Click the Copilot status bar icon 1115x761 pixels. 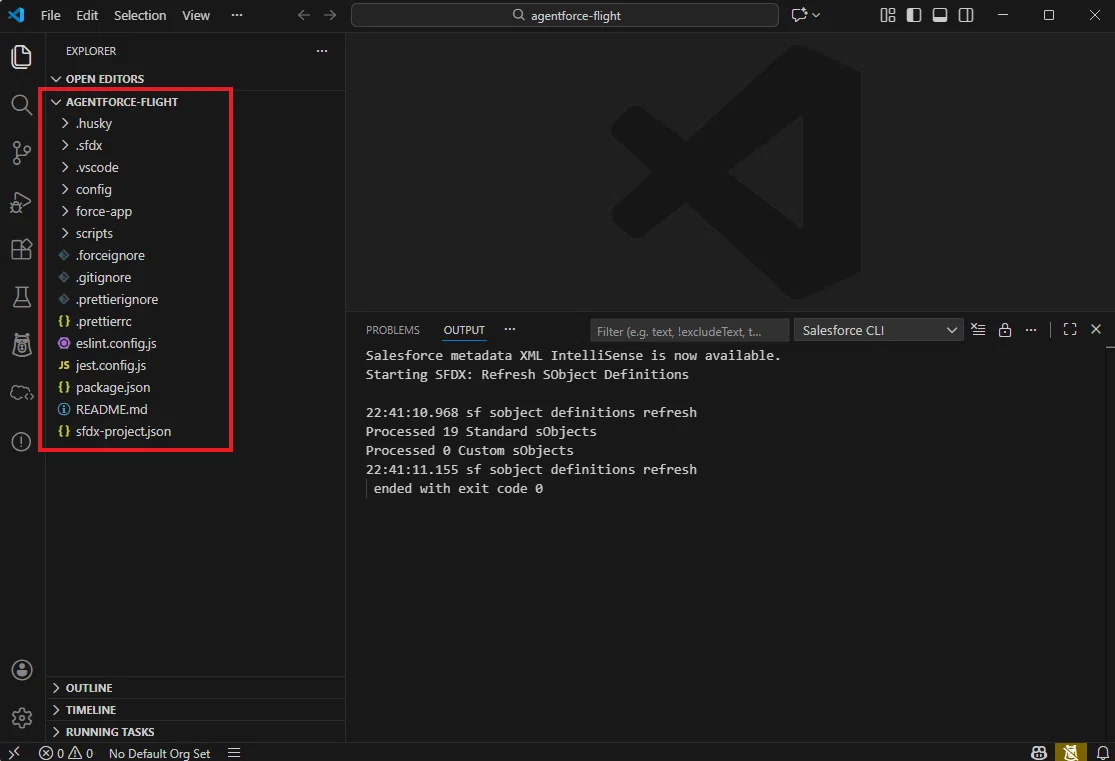1039,752
